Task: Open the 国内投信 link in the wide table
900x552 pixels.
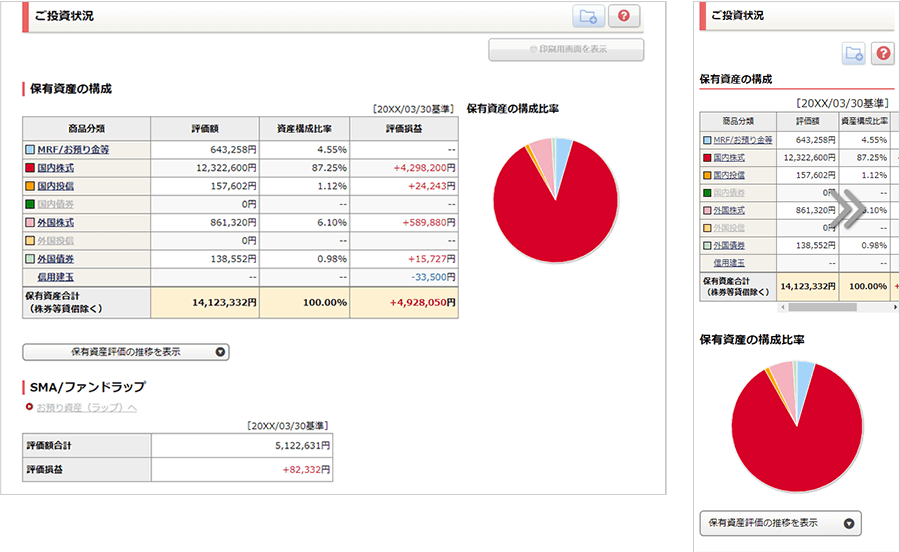Action: 56,186
